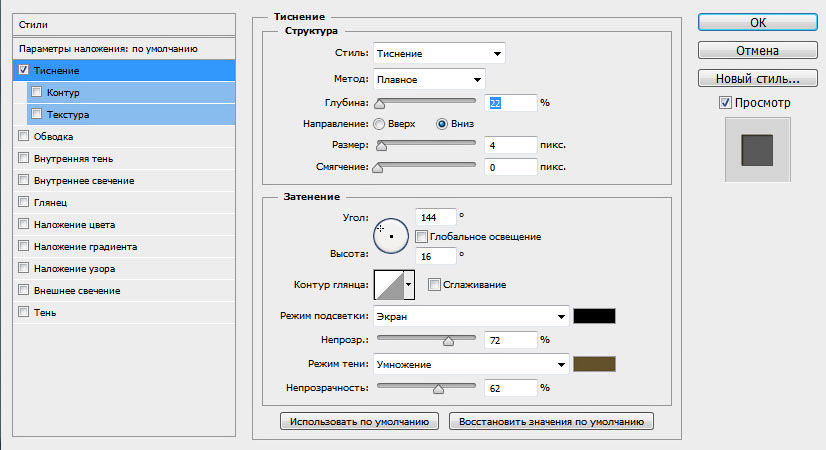Enable the Контур checkbox
The height and width of the screenshot is (450, 826).
click(x=36, y=92)
